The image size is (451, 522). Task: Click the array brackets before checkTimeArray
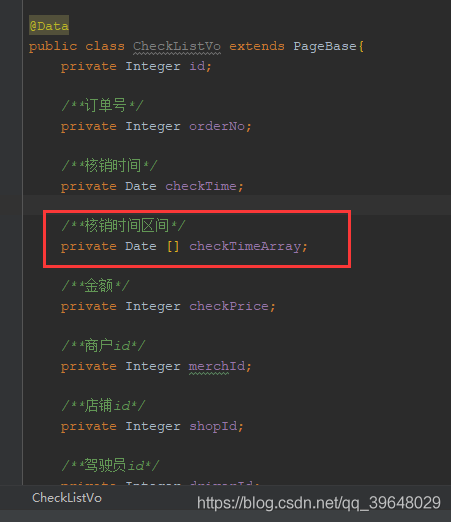pos(173,246)
